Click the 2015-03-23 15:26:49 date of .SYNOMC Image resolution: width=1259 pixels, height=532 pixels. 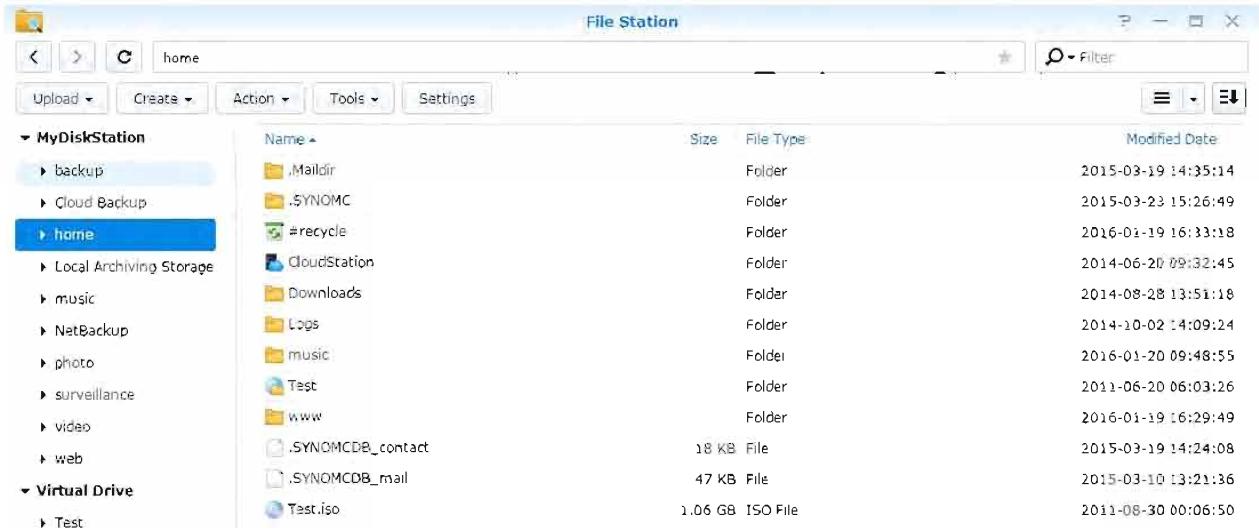coord(1157,201)
